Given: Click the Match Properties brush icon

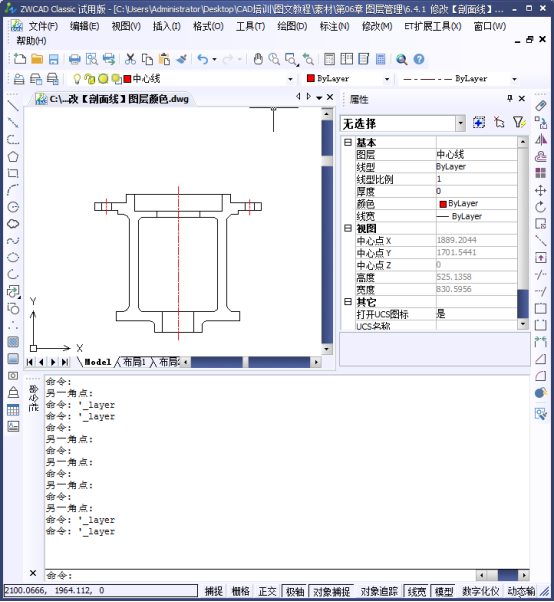Looking at the screenshot, I should pos(181,59).
